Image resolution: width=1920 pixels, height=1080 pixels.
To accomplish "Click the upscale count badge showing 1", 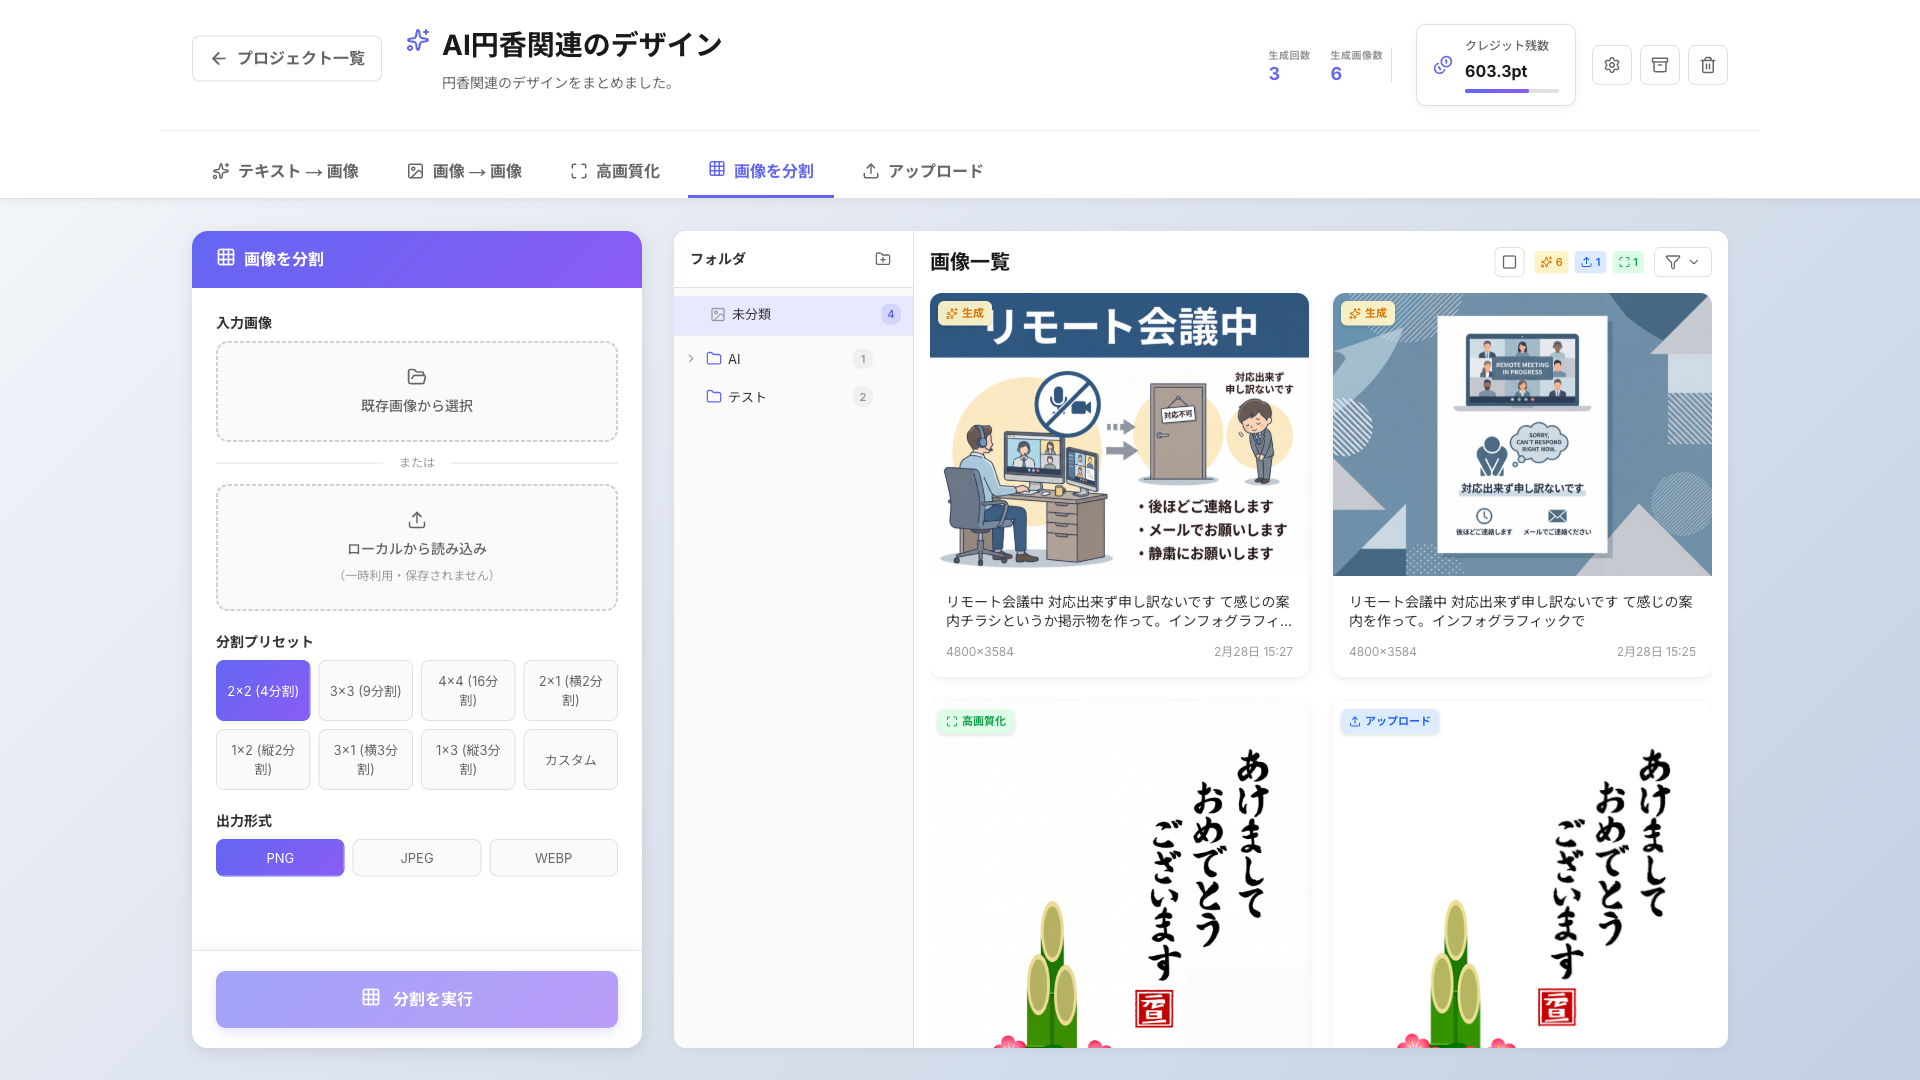I will click(x=1628, y=262).
